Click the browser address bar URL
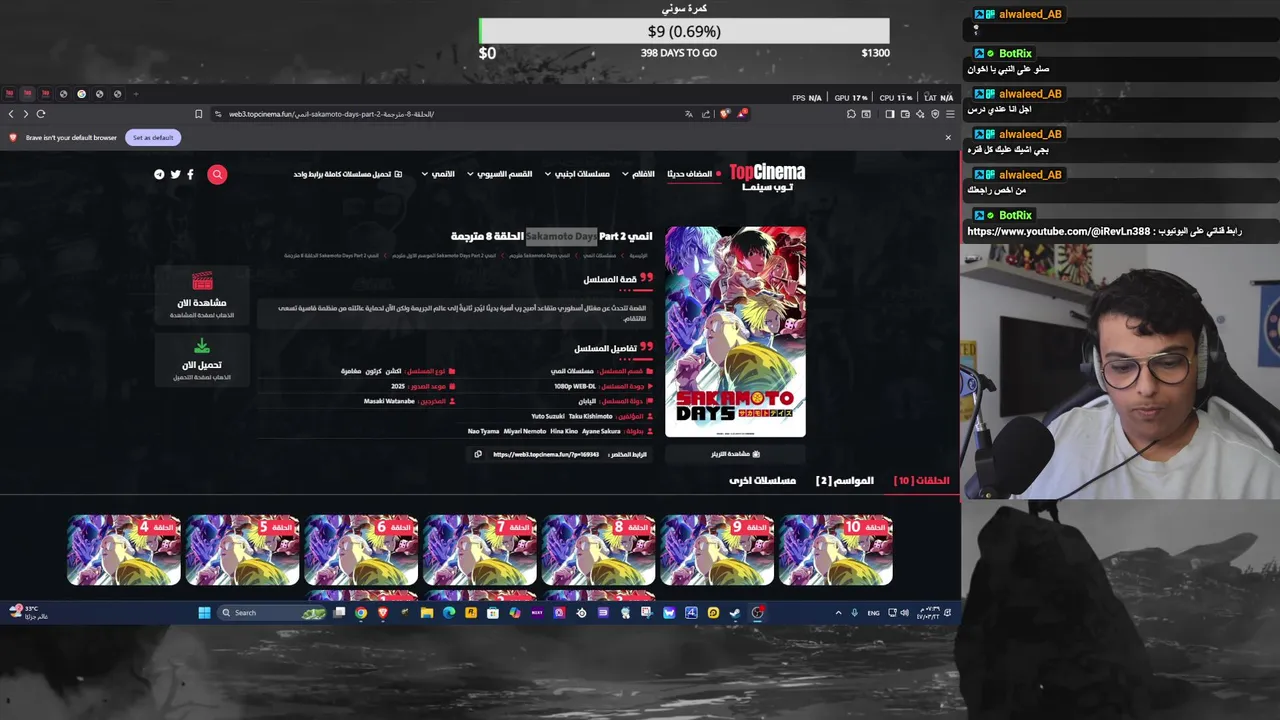This screenshot has height=720, width=1280. pyautogui.click(x=331, y=114)
